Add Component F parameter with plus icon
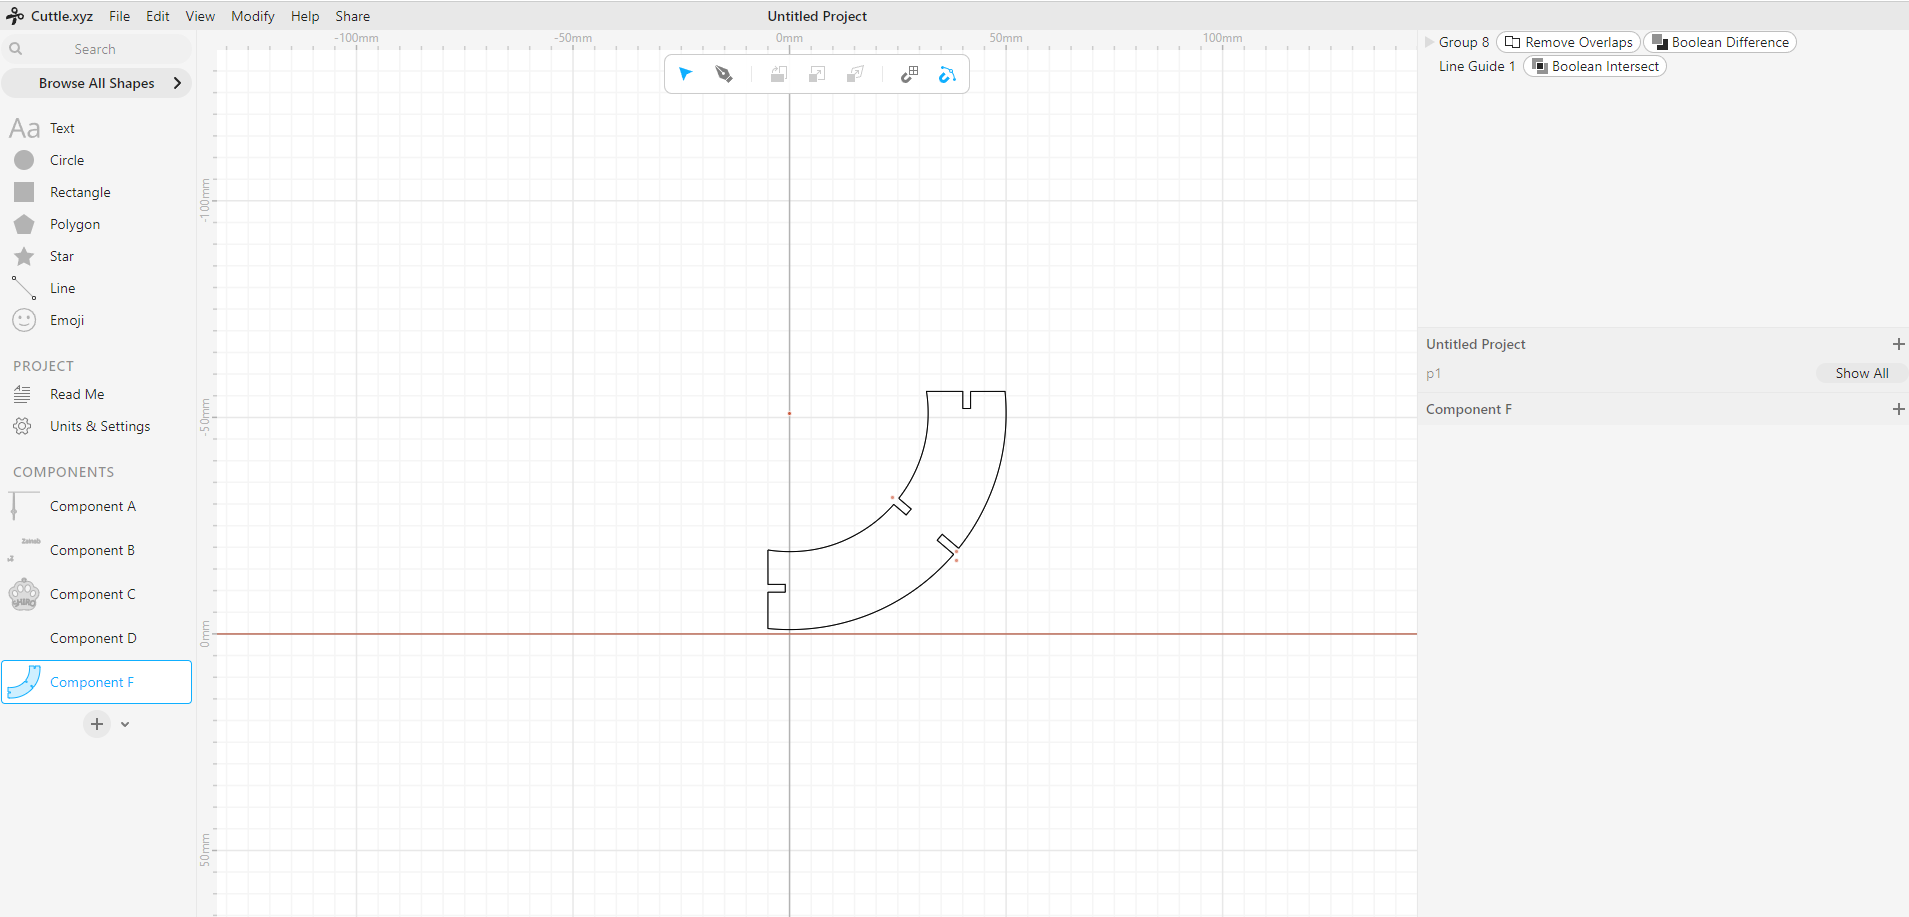Image resolution: width=1909 pixels, height=917 pixels. click(1898, 409)
